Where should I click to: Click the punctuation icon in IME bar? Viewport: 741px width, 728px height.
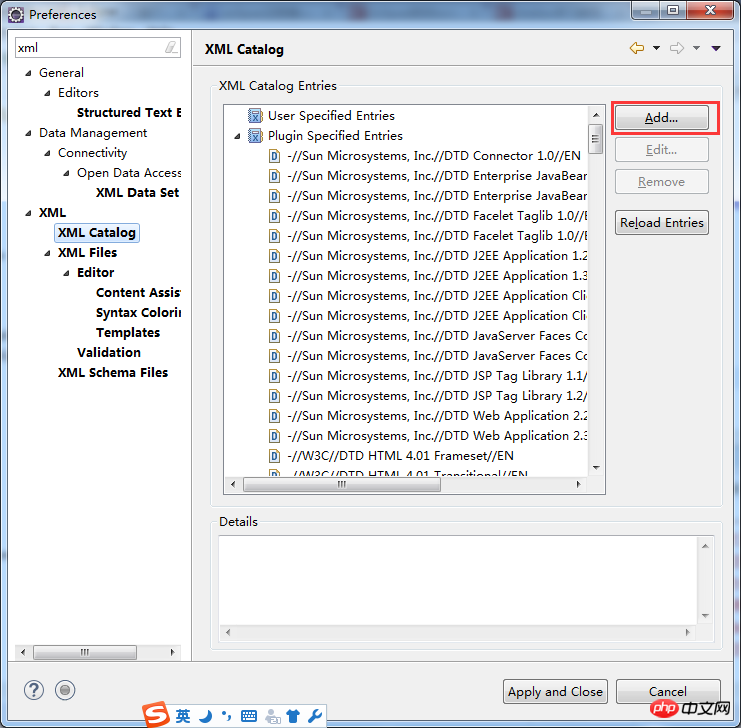coord(227,716)
